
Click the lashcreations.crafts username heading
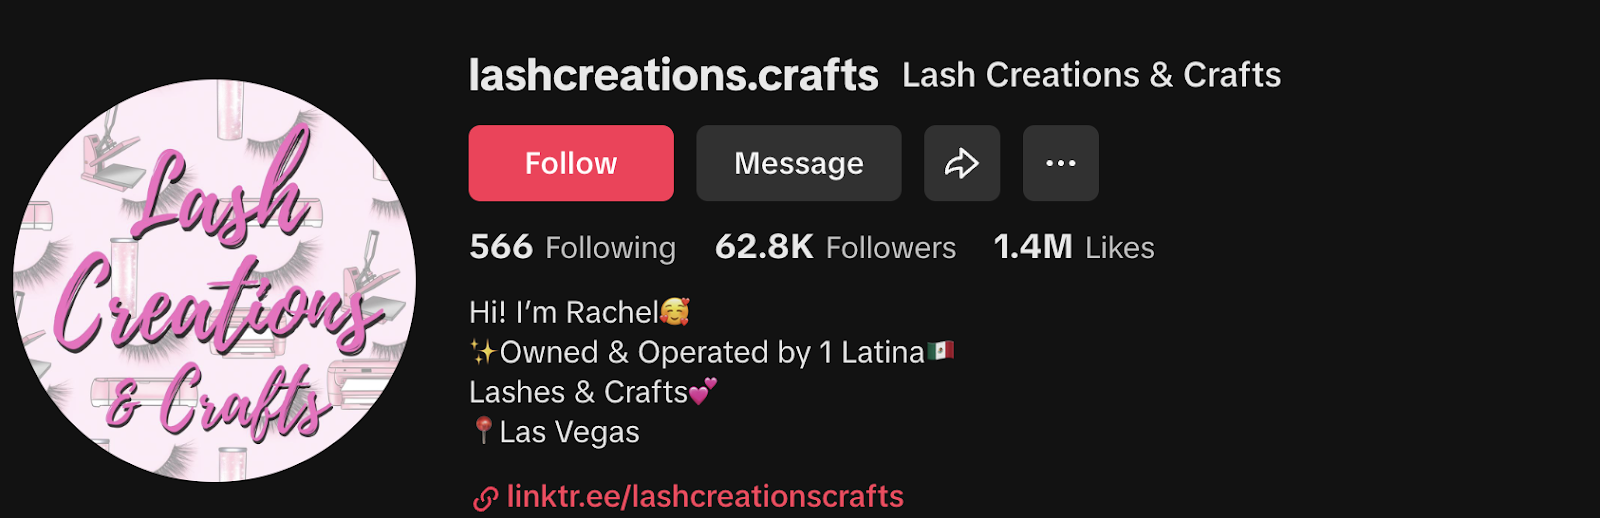tap(674, 75)
